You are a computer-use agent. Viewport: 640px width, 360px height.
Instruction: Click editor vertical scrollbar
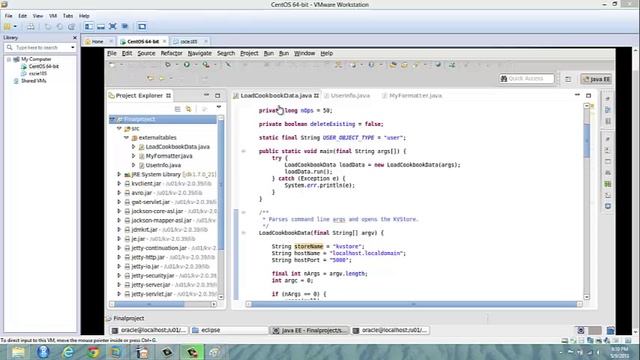587,141
